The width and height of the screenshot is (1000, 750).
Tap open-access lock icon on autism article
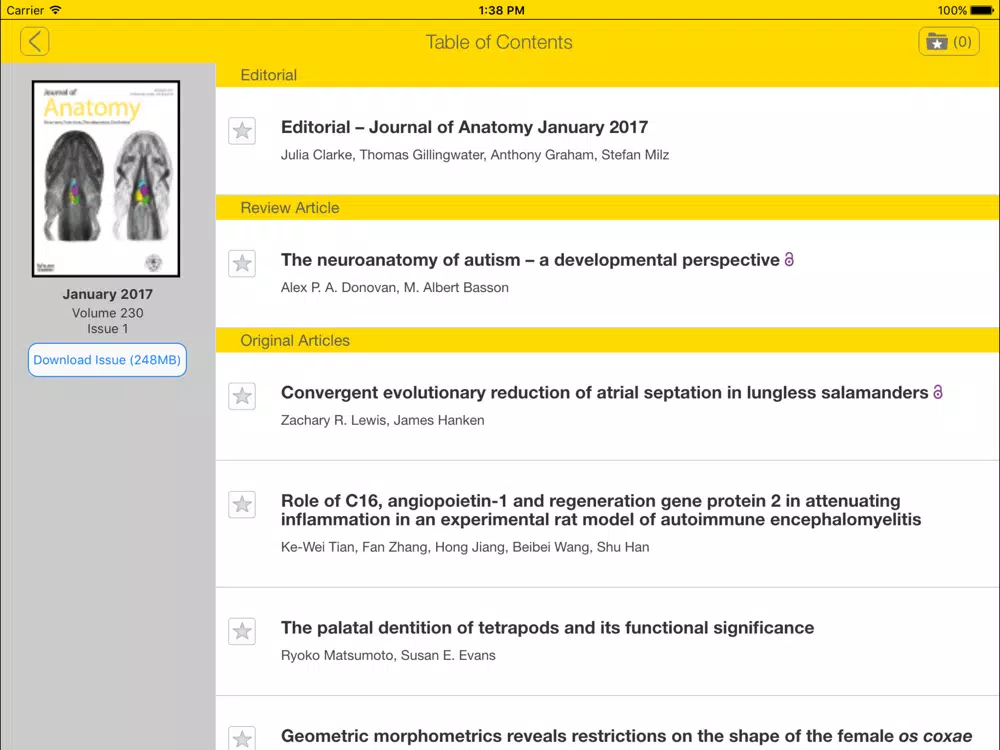[789, 260]
